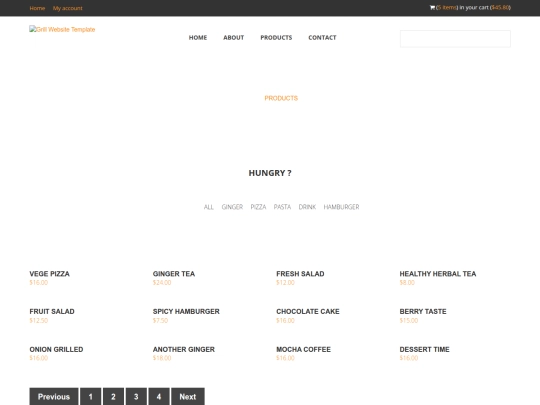Filter products by DRINK category

coord(307,207)
